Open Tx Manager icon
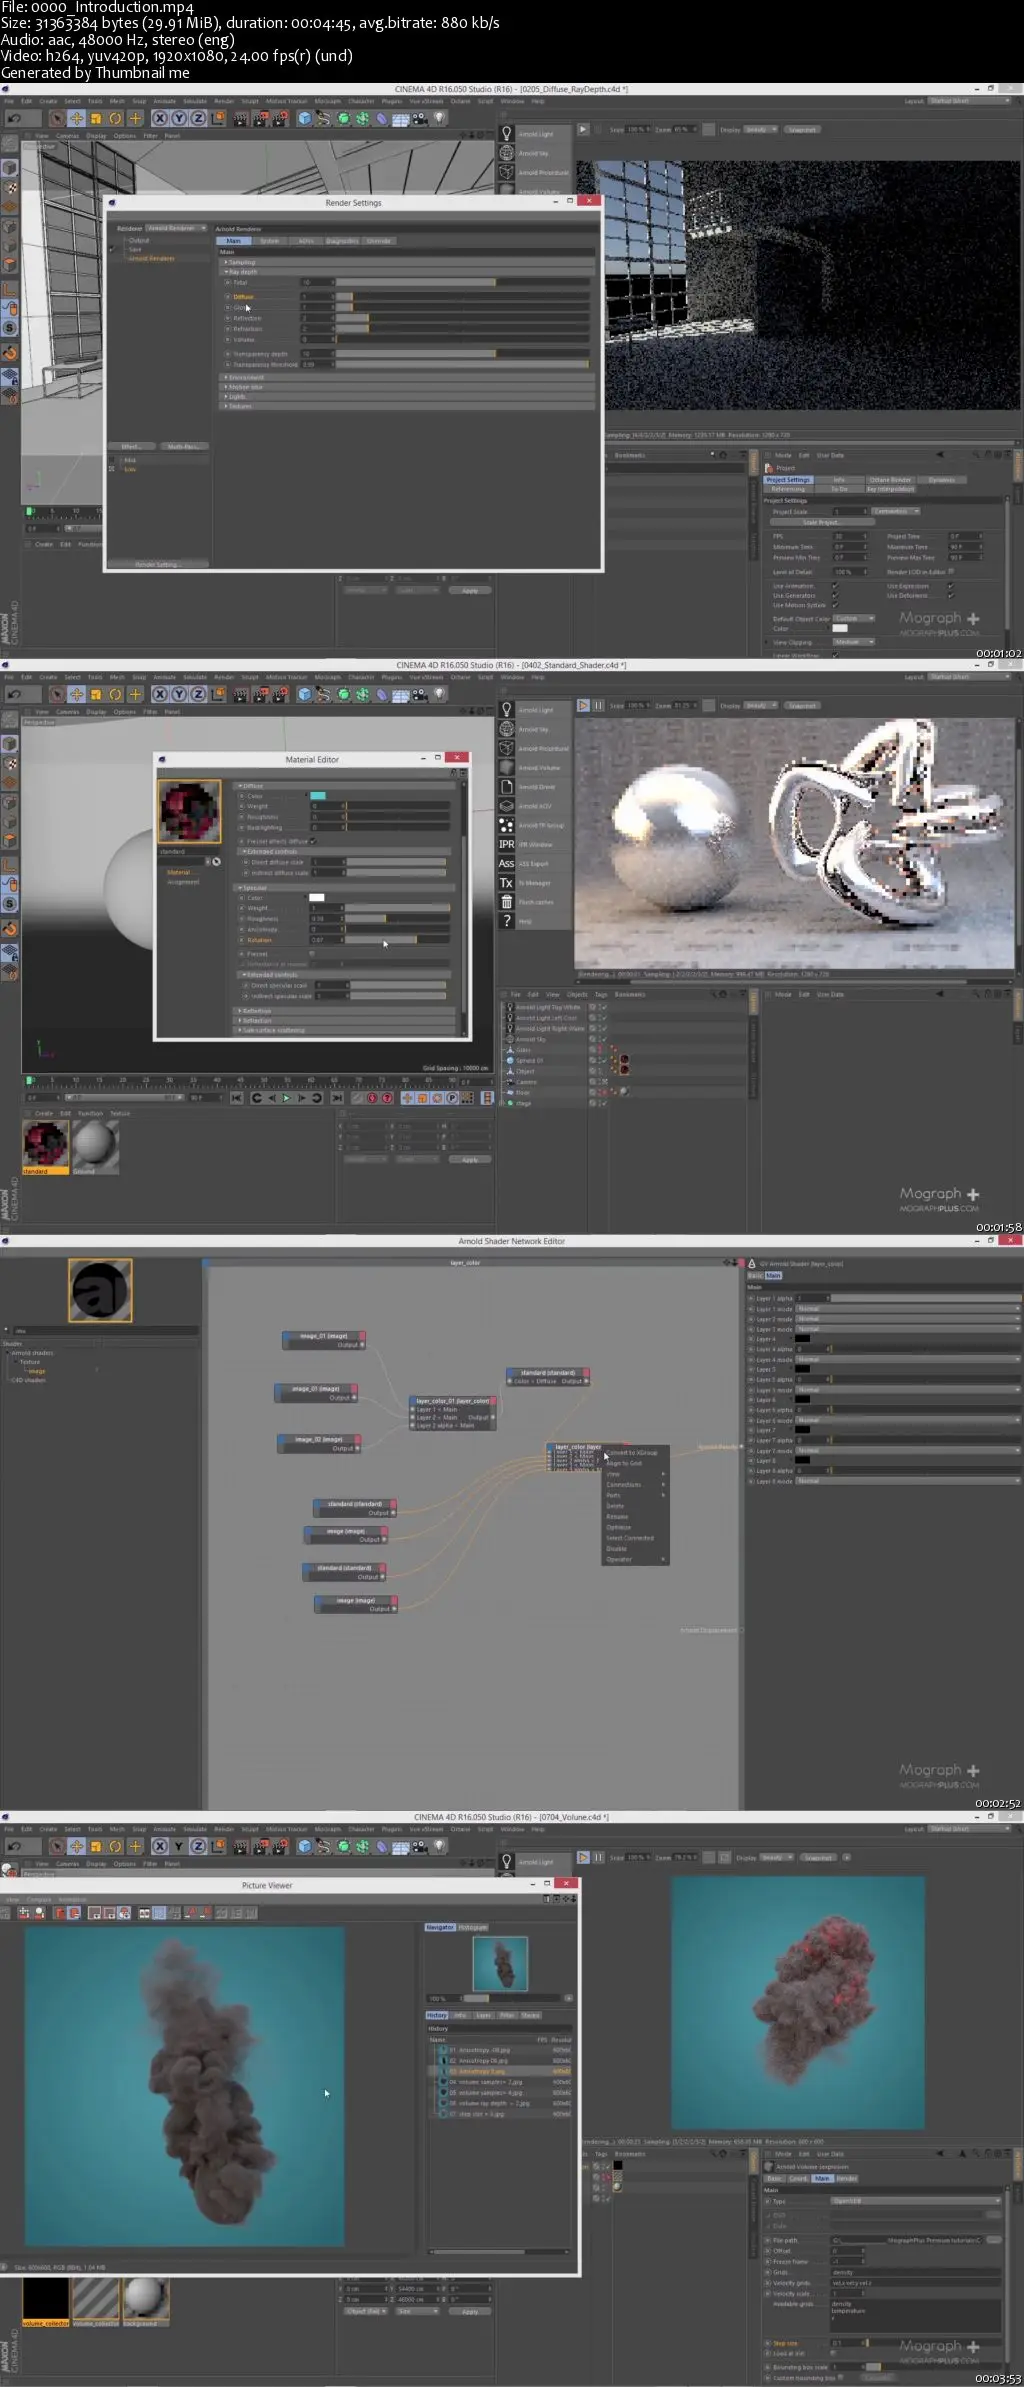Viewport: 1024px width, 2387px height. [x=507, y=882]
